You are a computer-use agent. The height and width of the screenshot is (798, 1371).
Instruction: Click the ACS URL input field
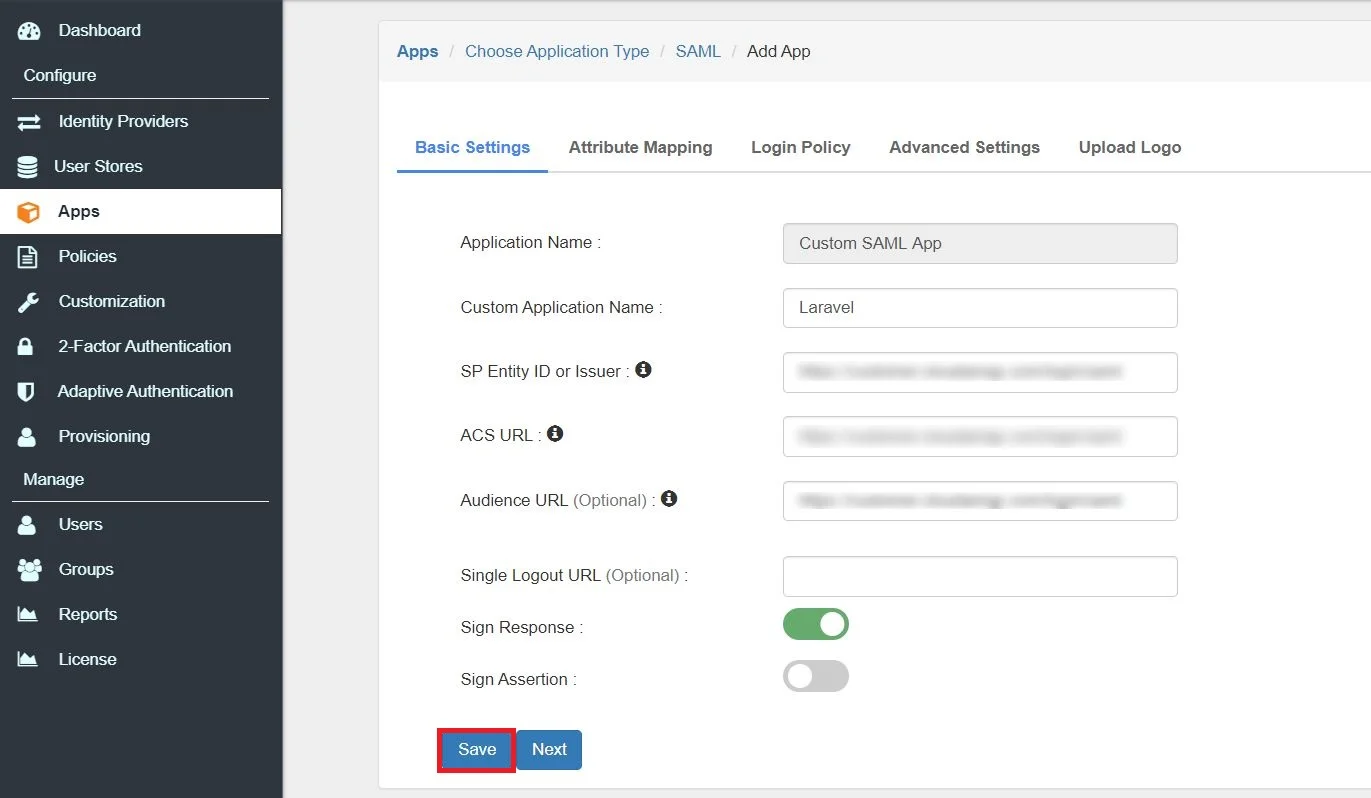click(980, 436)
